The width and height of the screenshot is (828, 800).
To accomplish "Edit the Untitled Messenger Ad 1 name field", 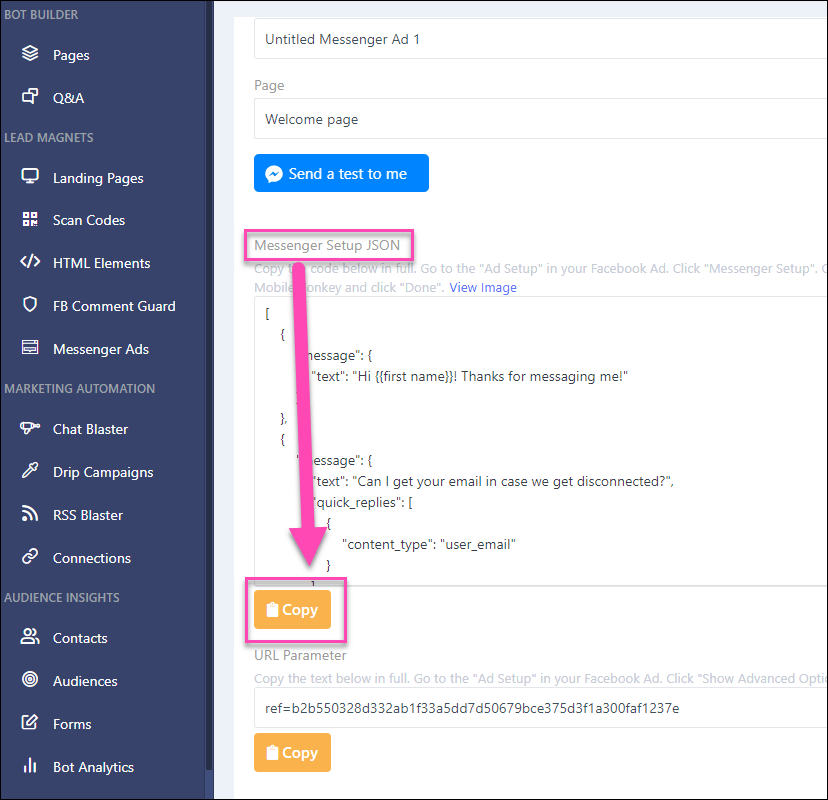I will click(x=541, y=39).
